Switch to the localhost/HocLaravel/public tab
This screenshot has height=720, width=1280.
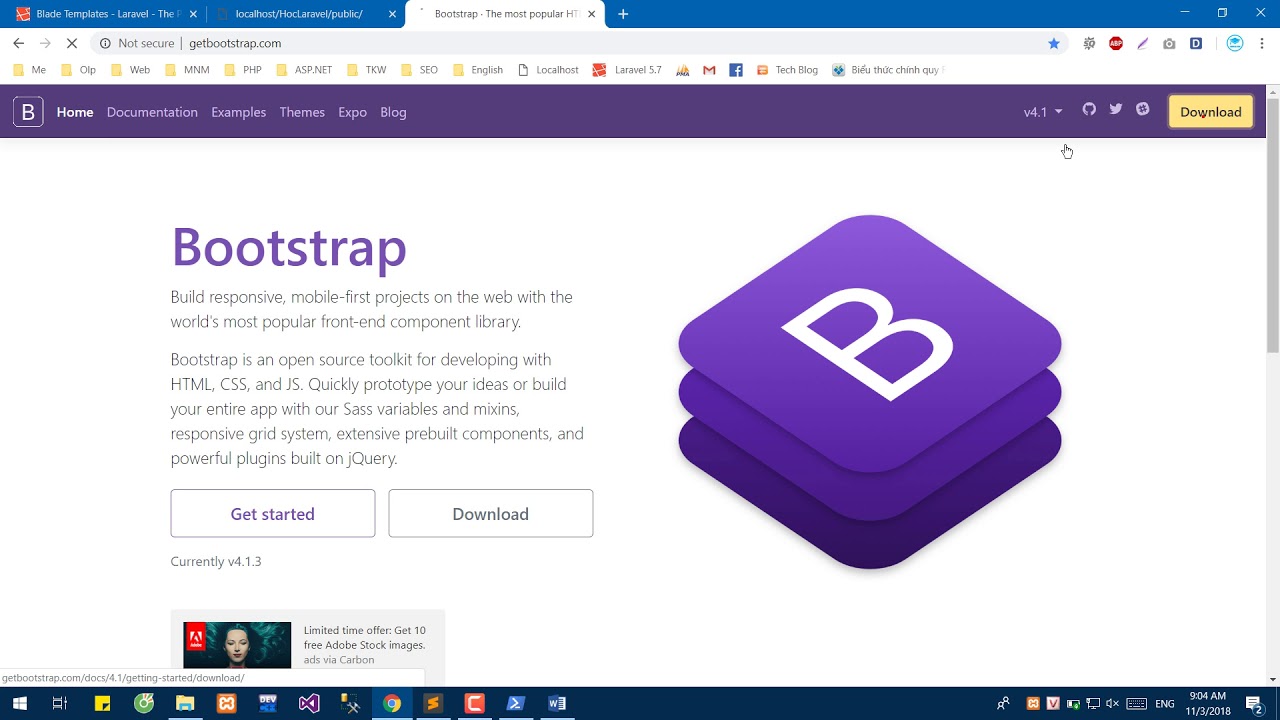pos(305,14)
